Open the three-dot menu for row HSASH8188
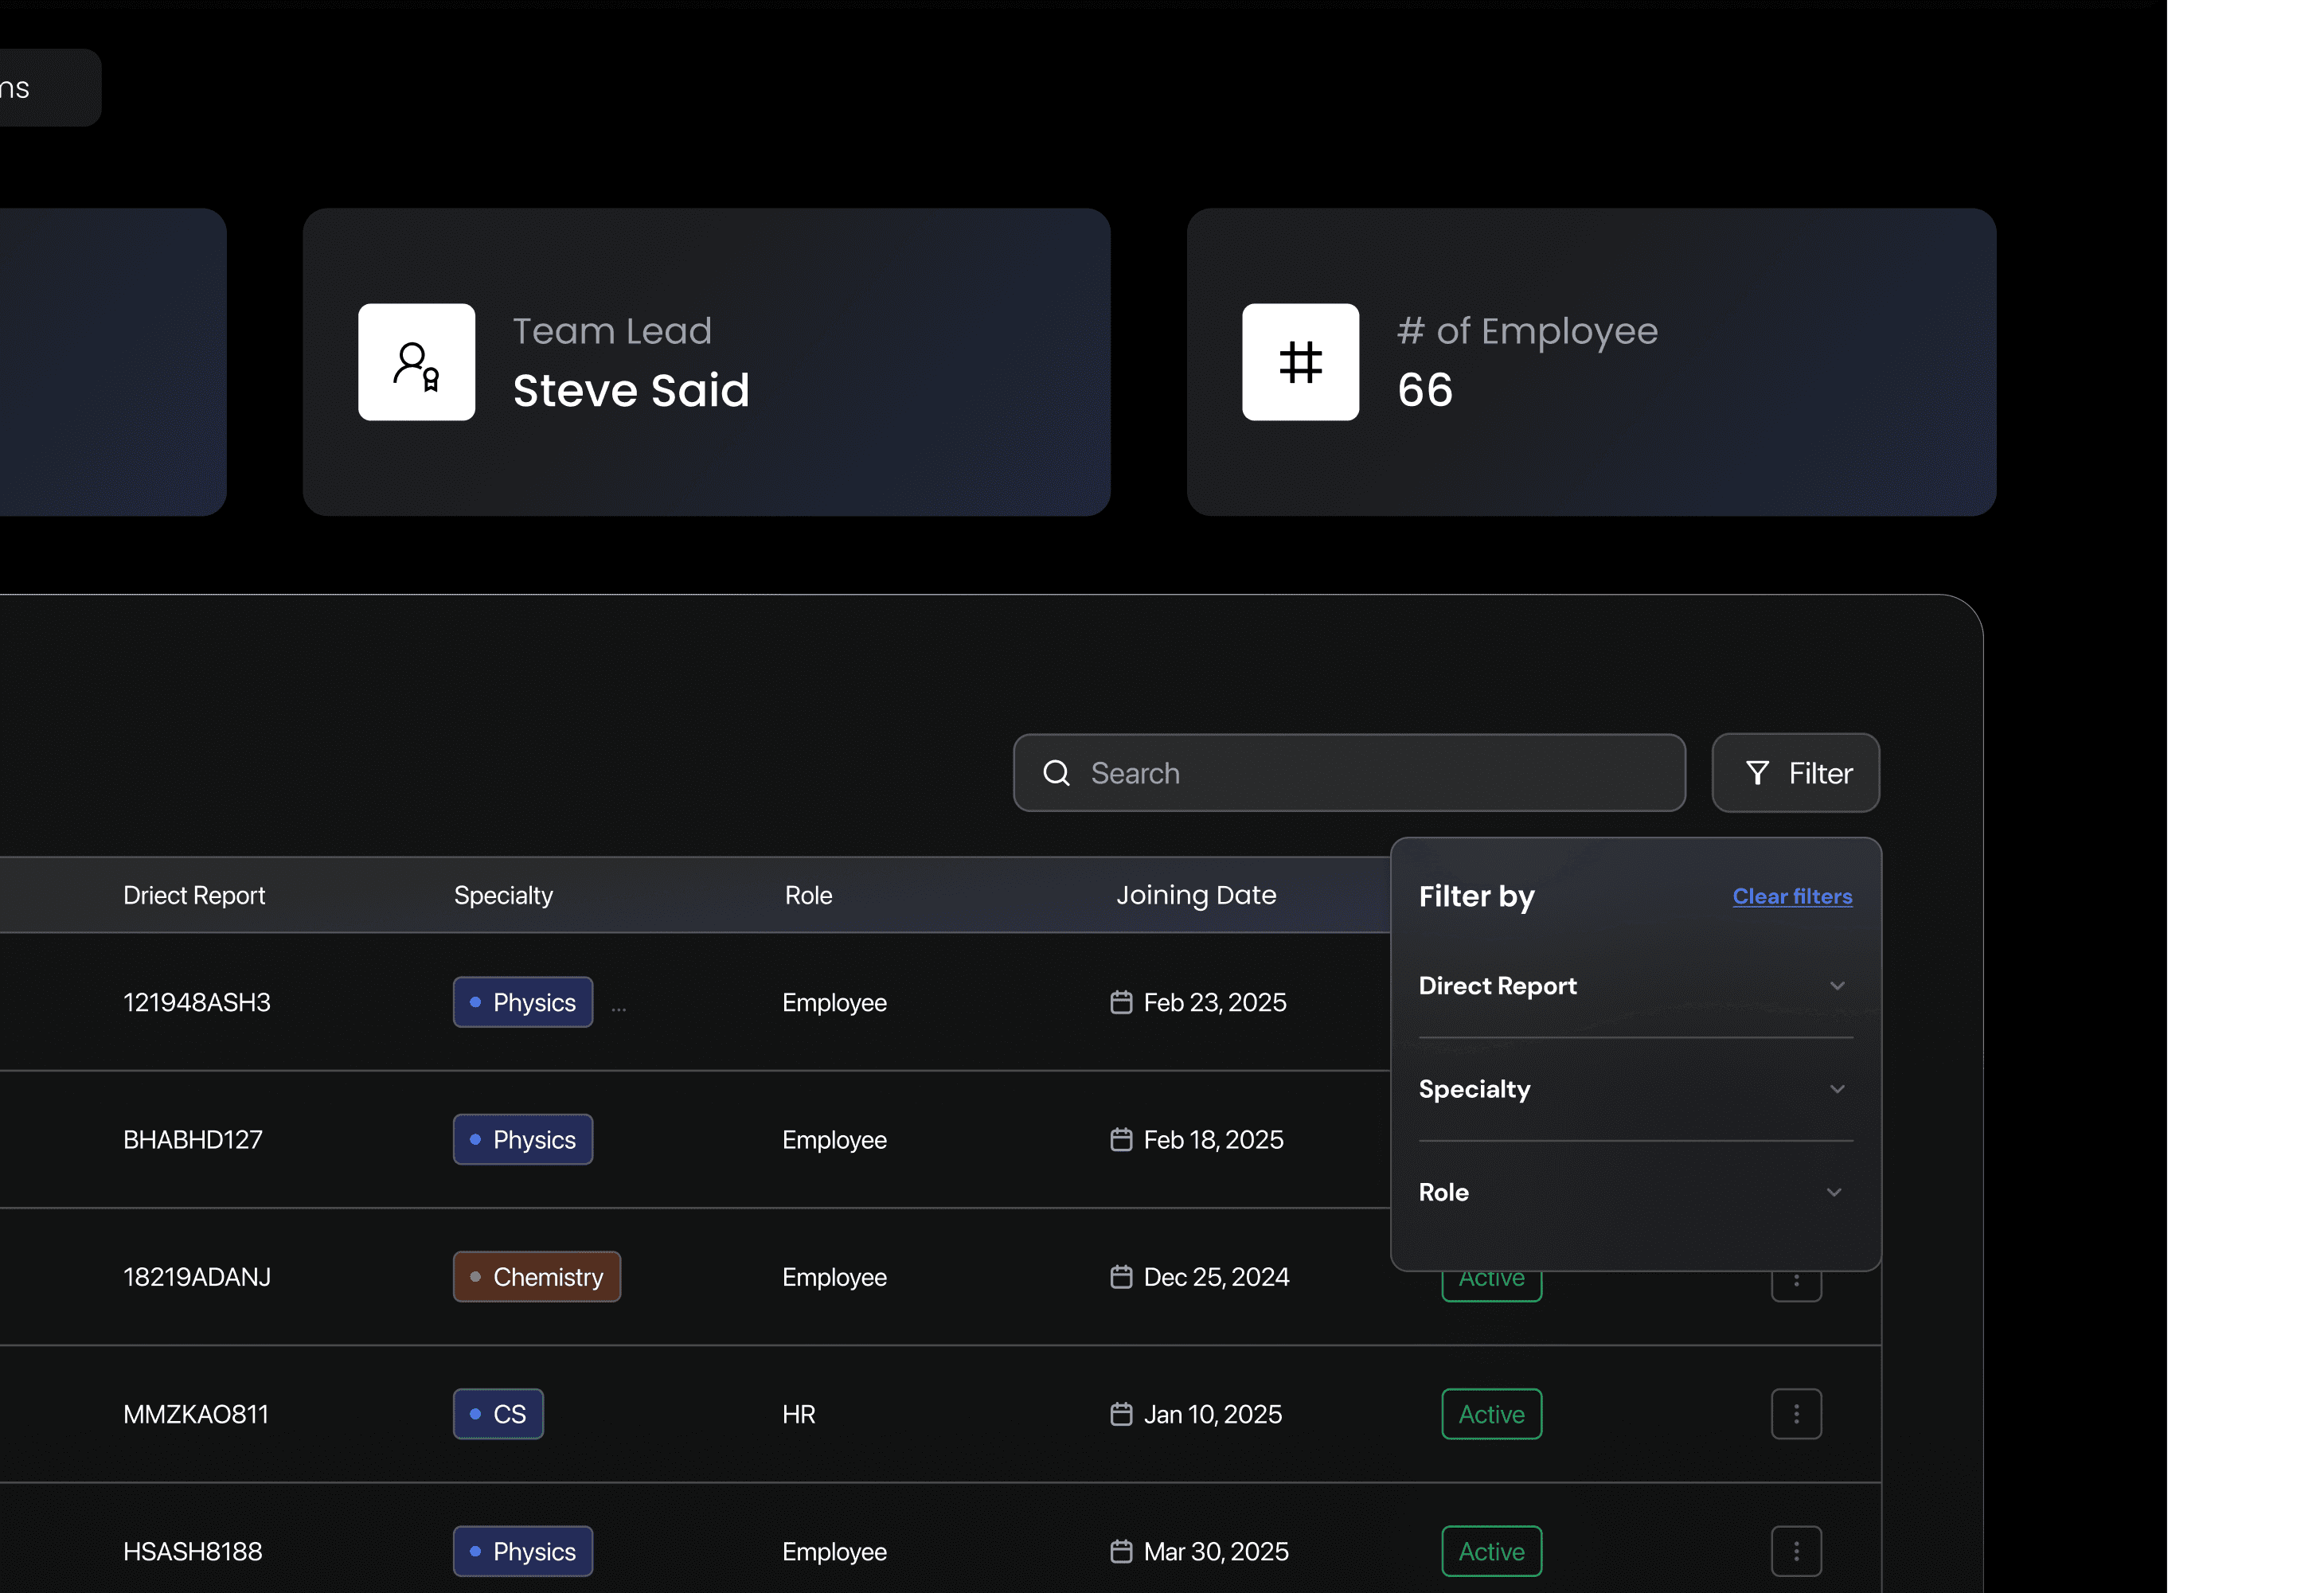2324x1593 pixels. click(x=1795, y=1550)
